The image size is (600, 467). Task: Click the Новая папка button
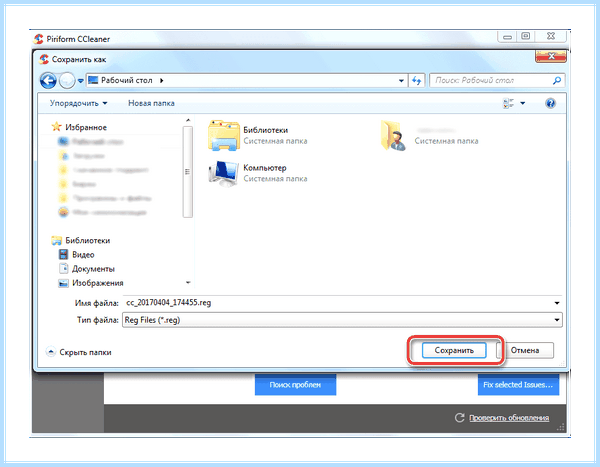[151, 103]
